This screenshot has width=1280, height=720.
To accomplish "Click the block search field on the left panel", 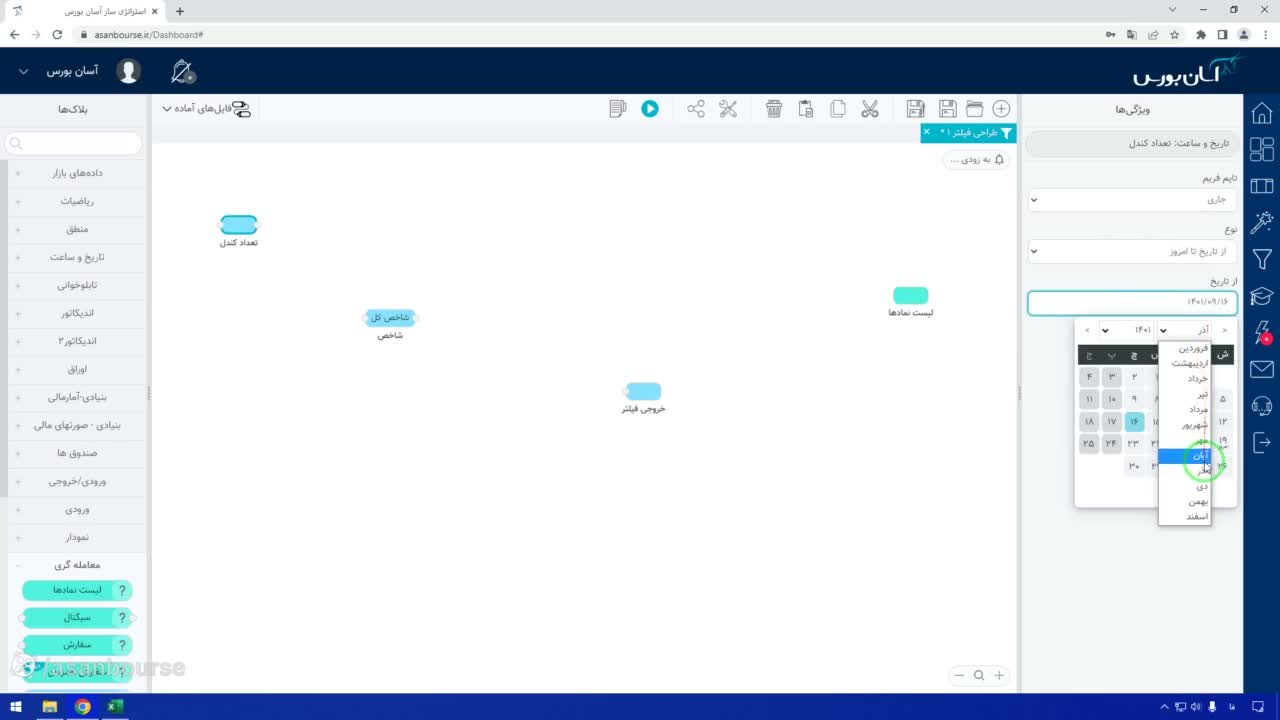I will tap(74, 144).
